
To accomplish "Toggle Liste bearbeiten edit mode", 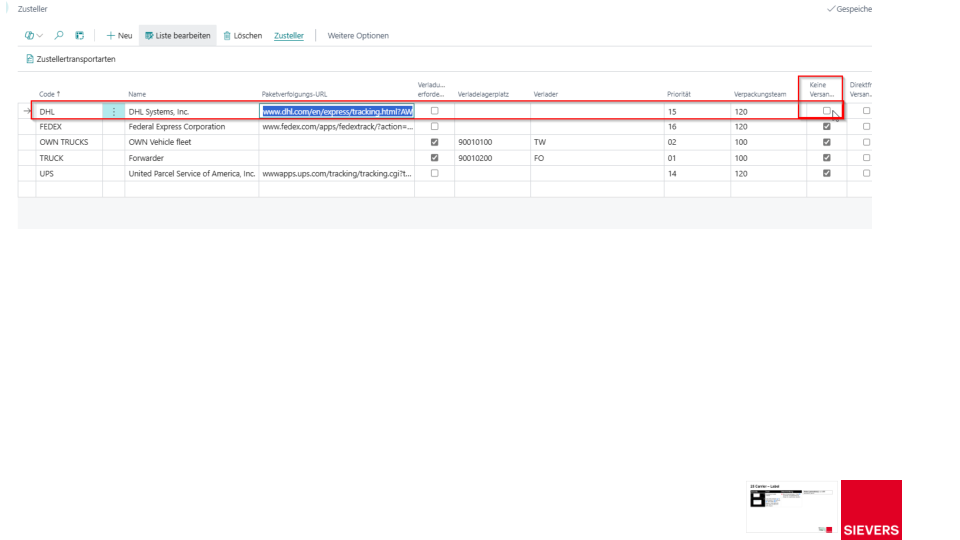I will pos(178,36).
